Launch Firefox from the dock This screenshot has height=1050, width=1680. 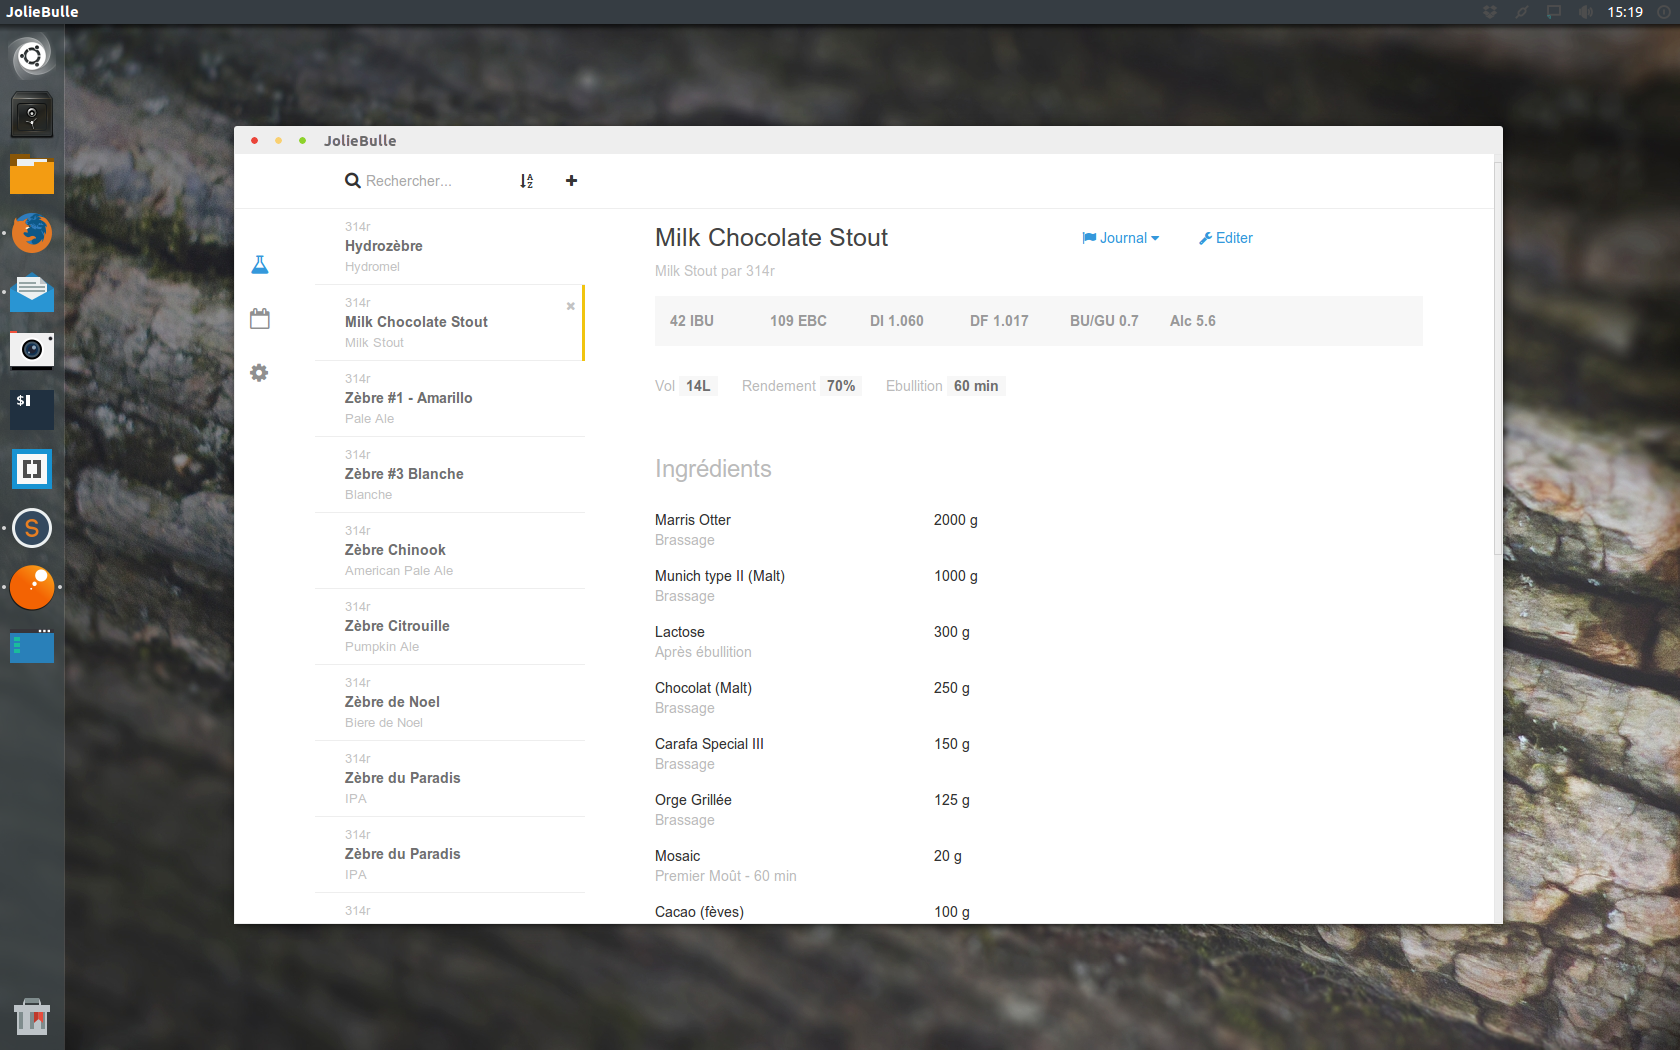32,233
